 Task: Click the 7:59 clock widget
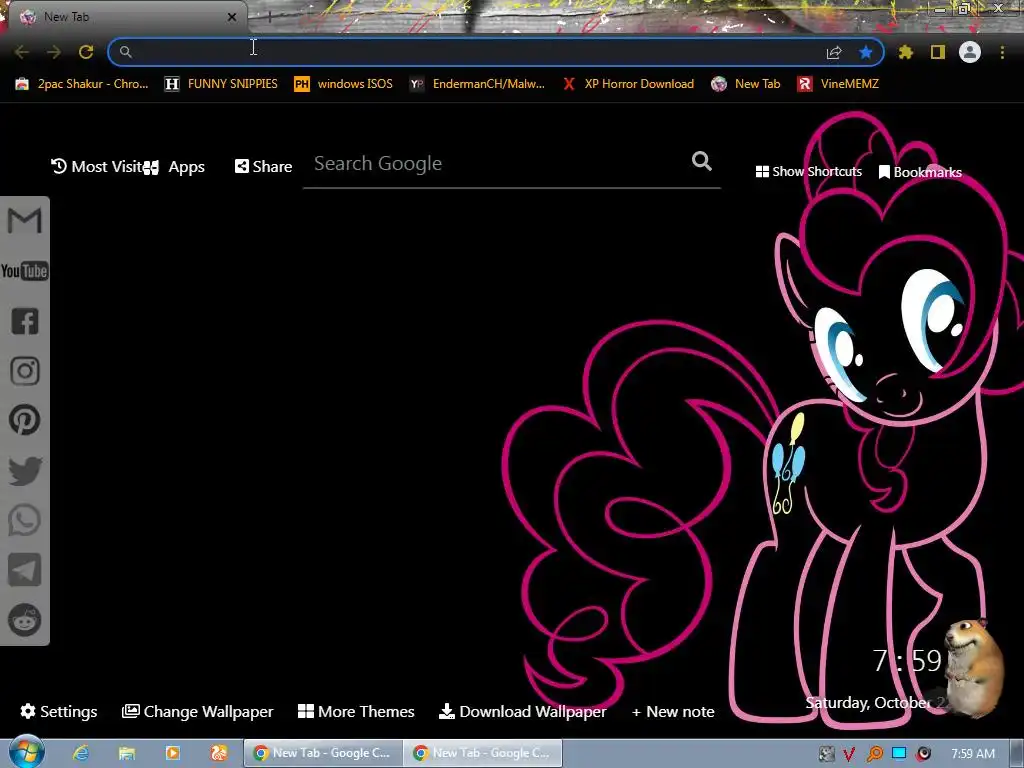point(907,661)
